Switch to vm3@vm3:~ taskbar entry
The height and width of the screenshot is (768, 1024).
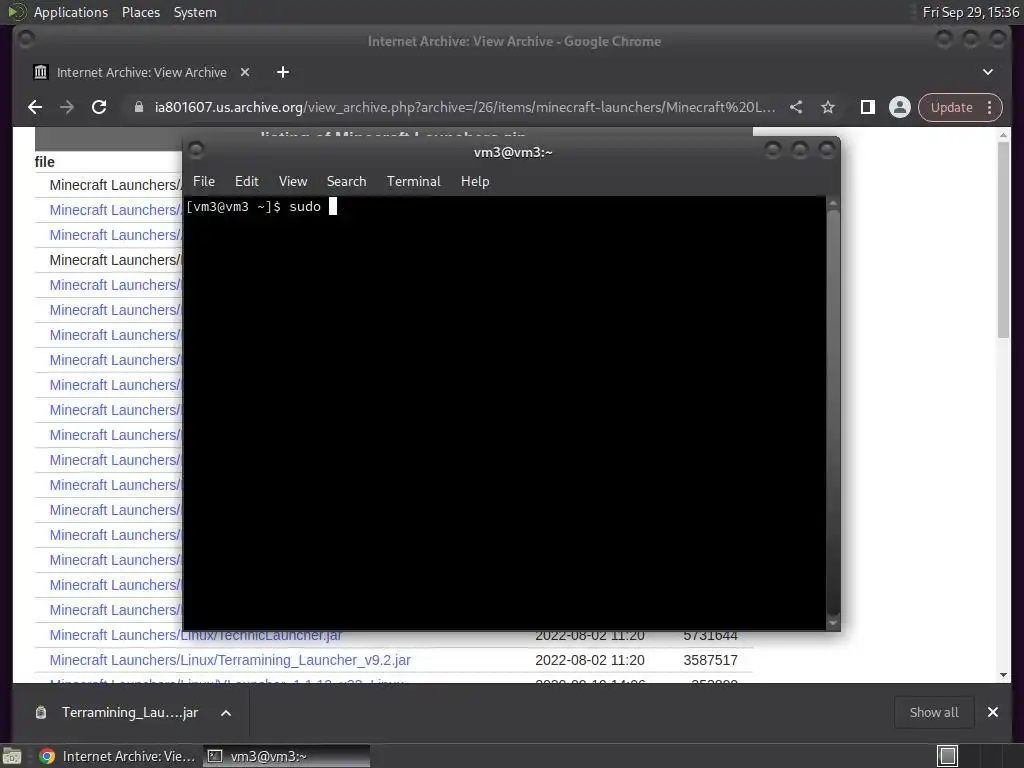click(x=286, y=756)
